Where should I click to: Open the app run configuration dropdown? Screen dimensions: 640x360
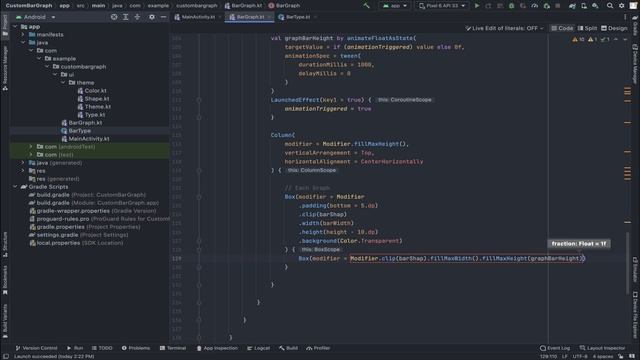point(394,6)
